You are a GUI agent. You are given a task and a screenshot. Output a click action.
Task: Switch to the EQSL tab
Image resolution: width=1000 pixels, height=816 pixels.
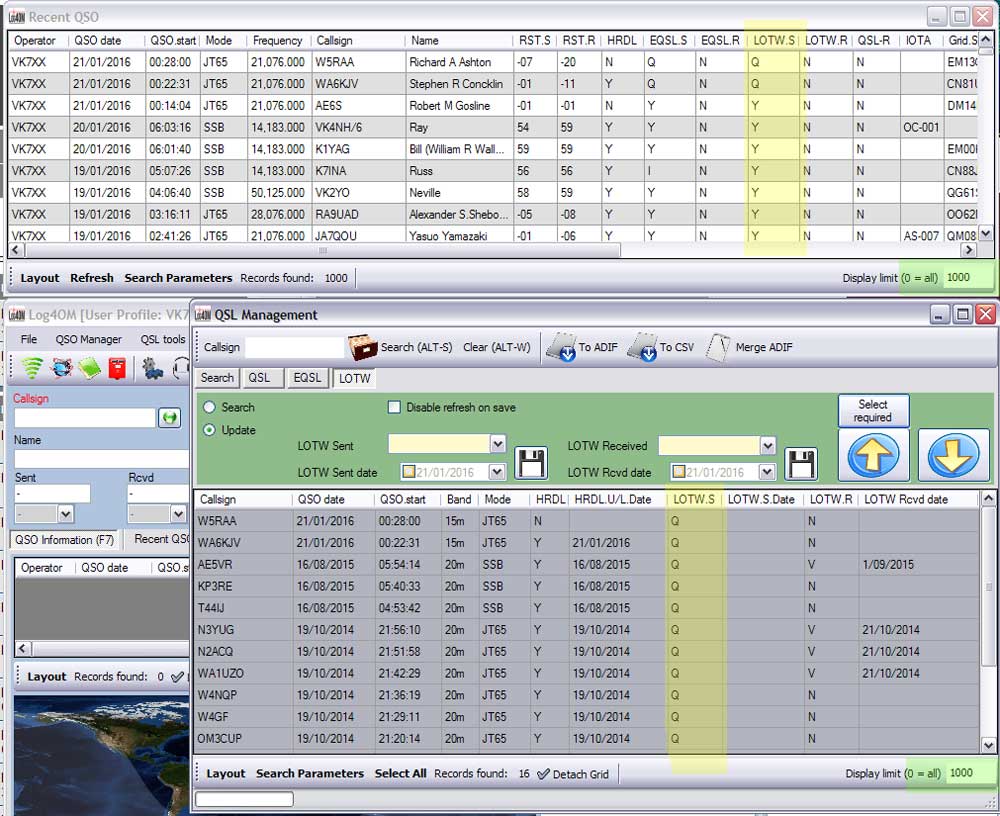[x=307, y=378]
